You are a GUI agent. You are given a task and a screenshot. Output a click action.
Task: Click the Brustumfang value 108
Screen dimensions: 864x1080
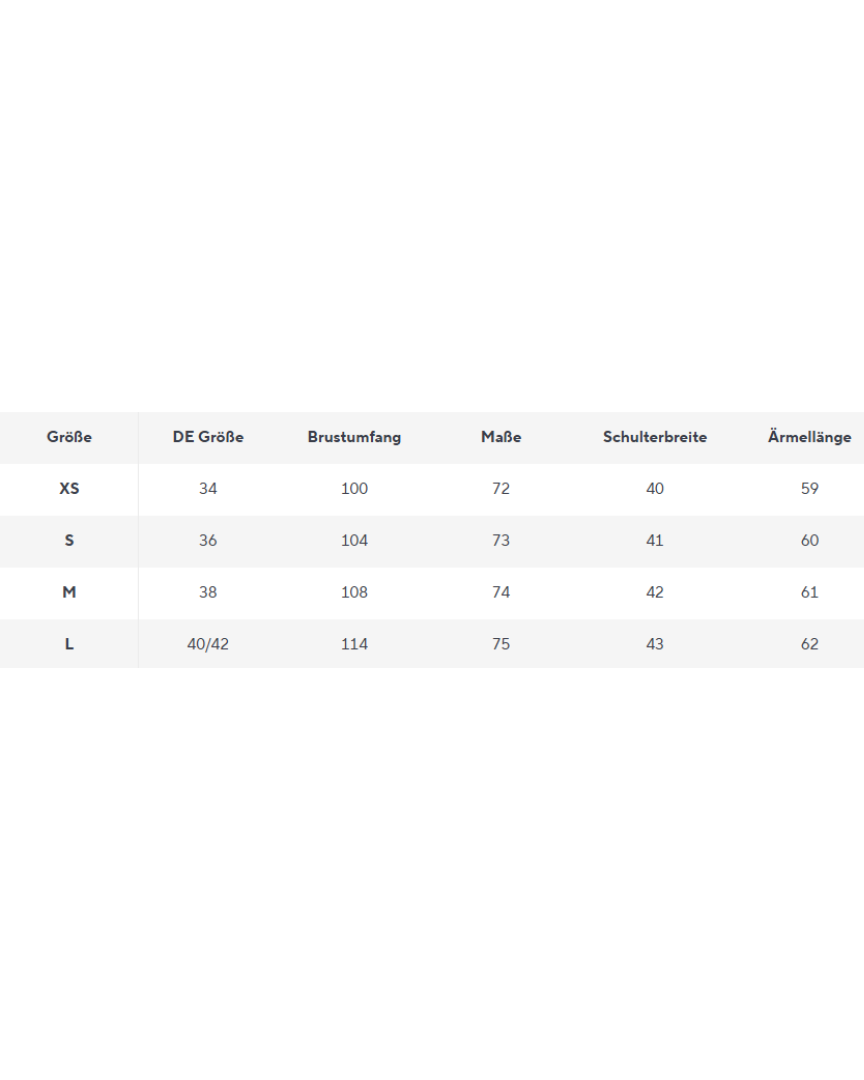[x=354, y=593]
